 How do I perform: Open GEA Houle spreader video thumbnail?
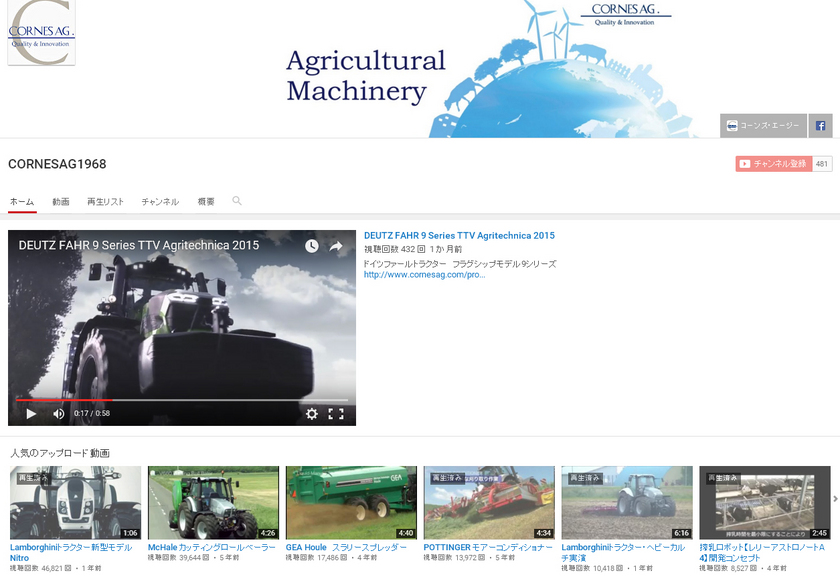click(x=351, y=502)
